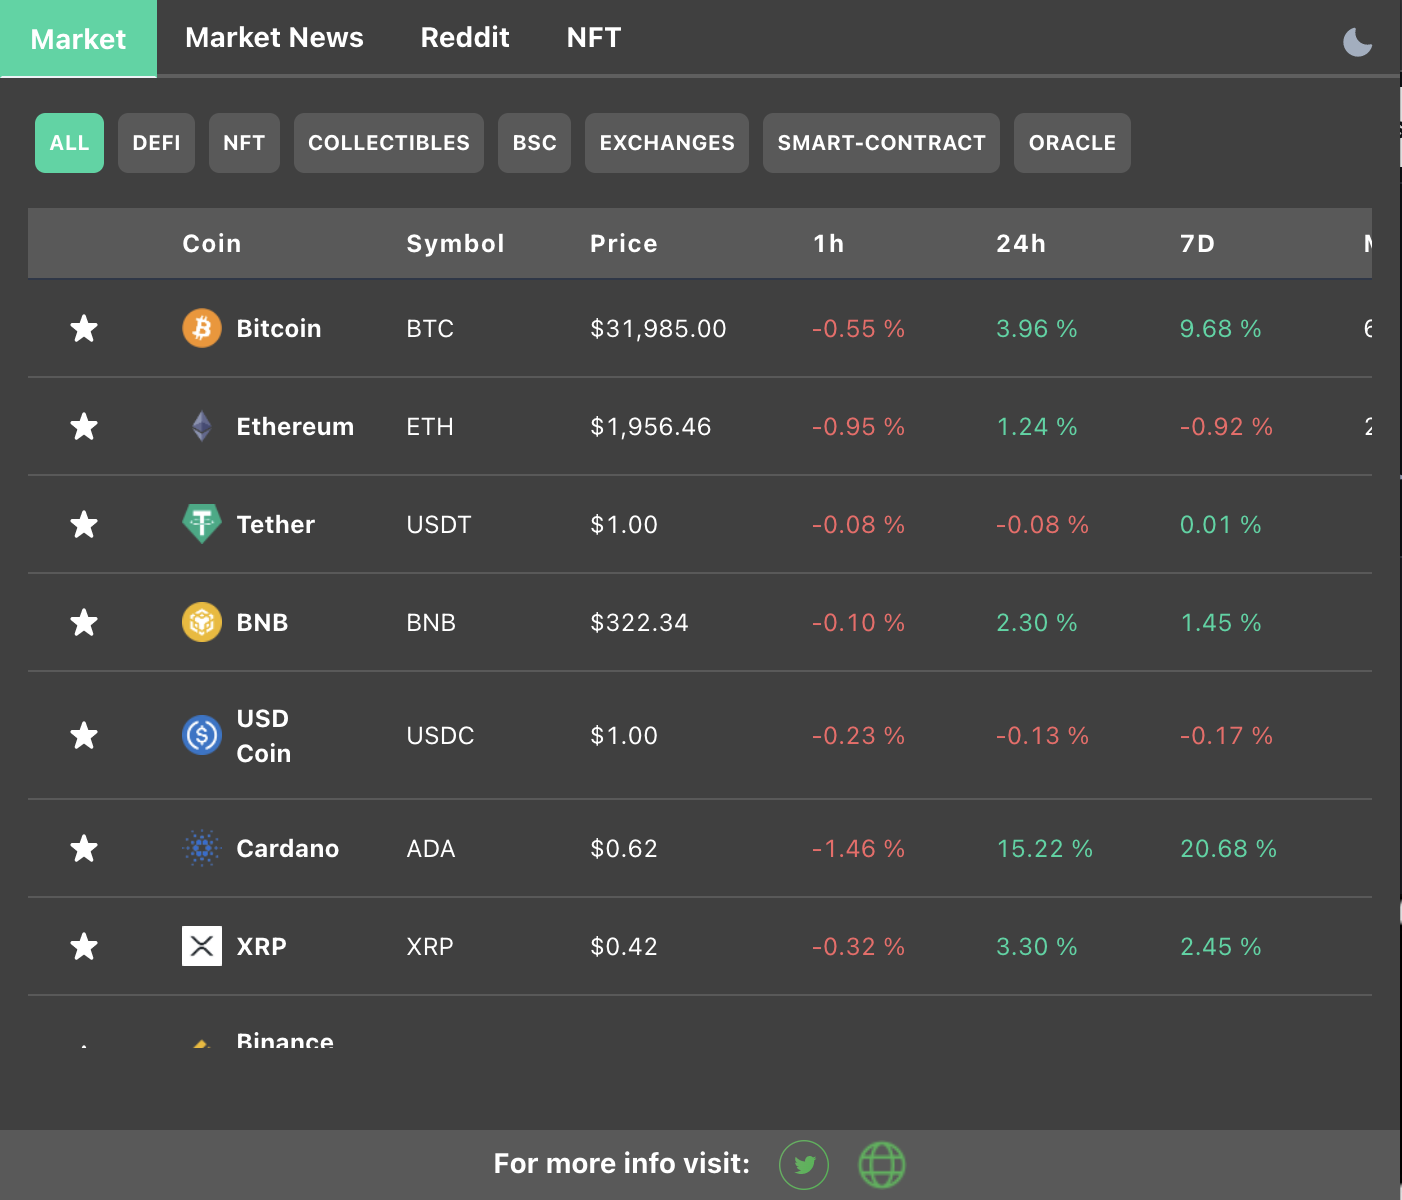Image resolution: width=1402 pixels, height=1200 pixels.
Task: Click Bitcoin 24h change 3.96 %
Action: click(1037, 328)
